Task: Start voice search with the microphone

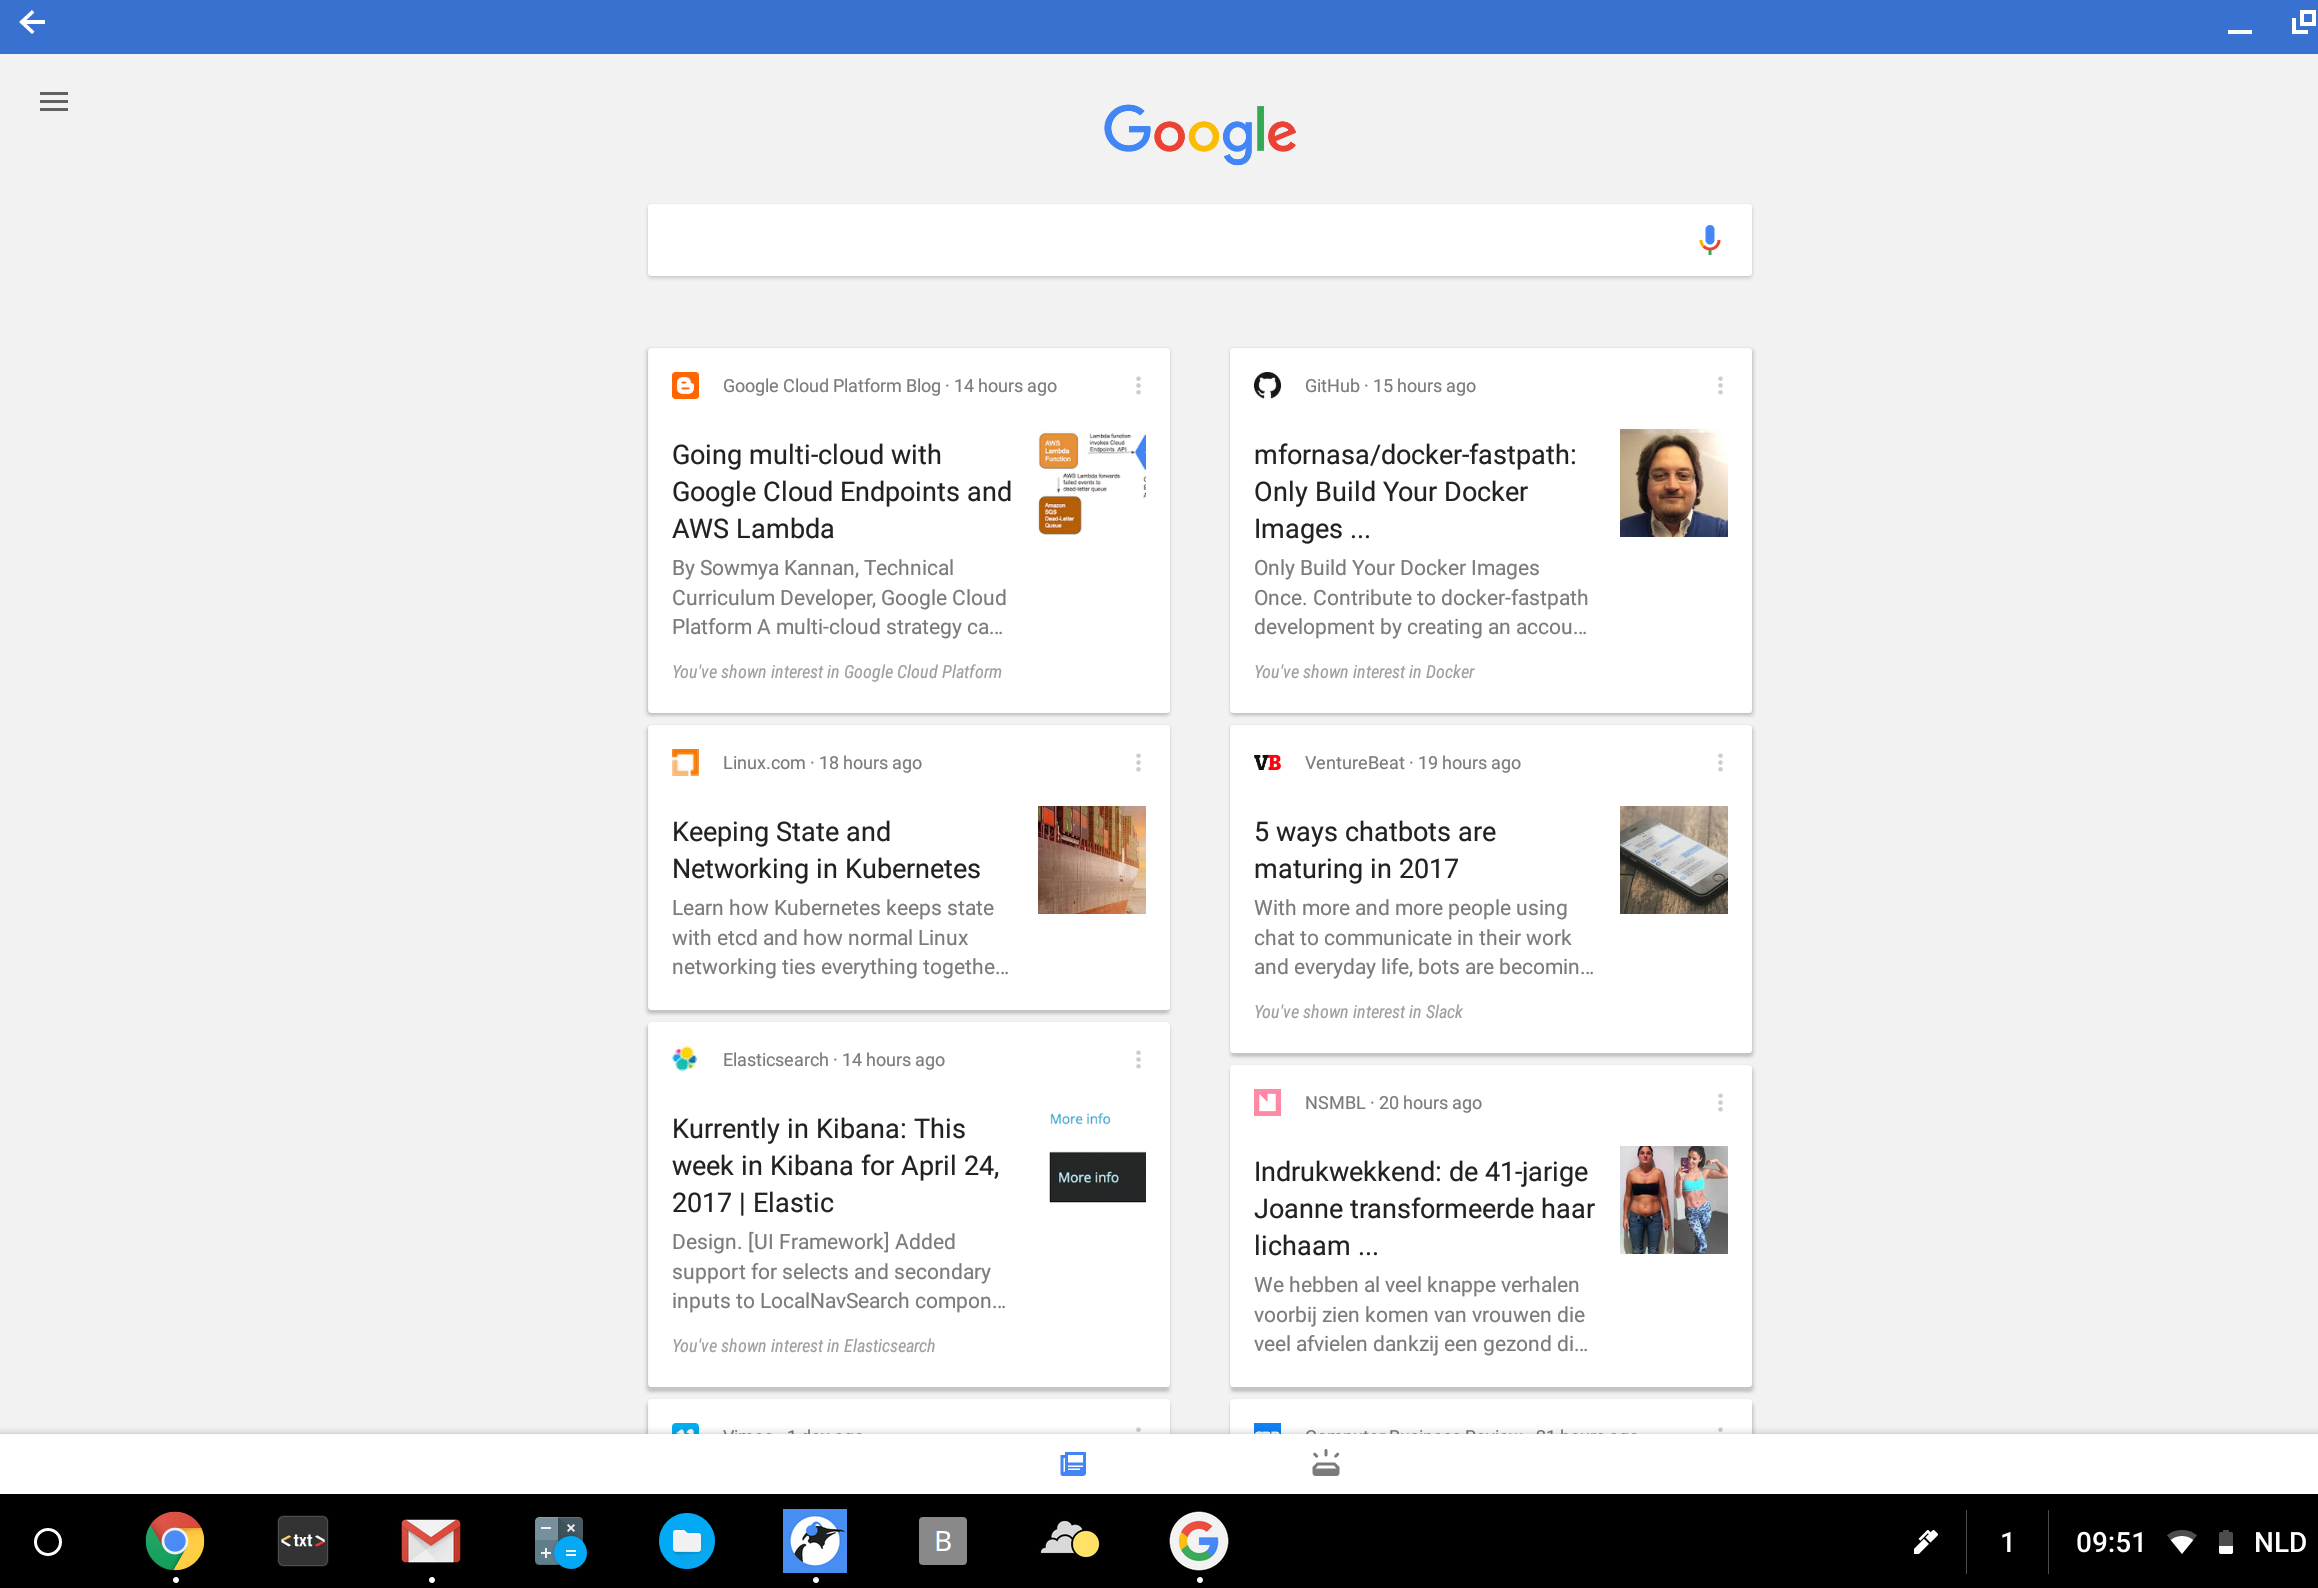Action: point(1709,240)
